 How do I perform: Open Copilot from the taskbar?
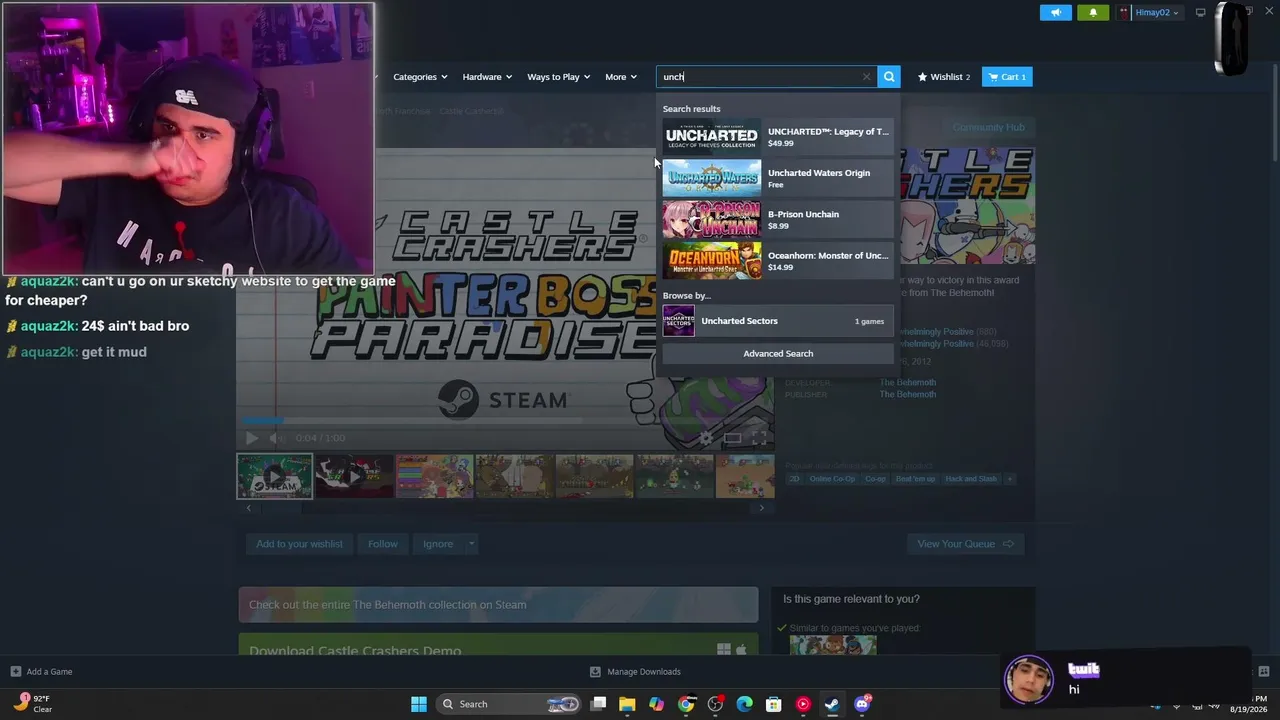coord(656,704)
